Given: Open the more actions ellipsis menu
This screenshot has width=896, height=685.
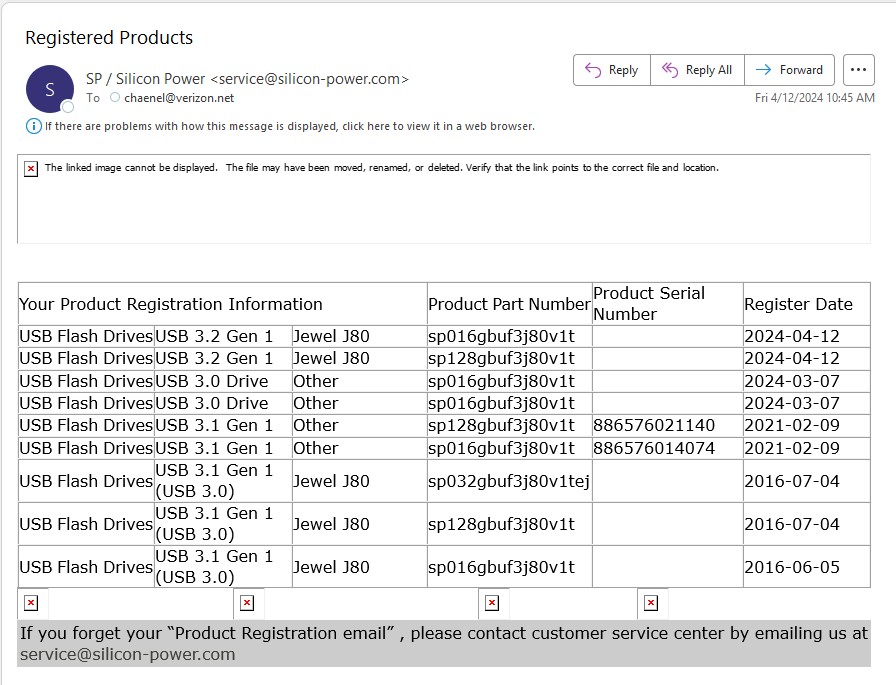Looking at the screenshot, I should click(x=858, y=70).
